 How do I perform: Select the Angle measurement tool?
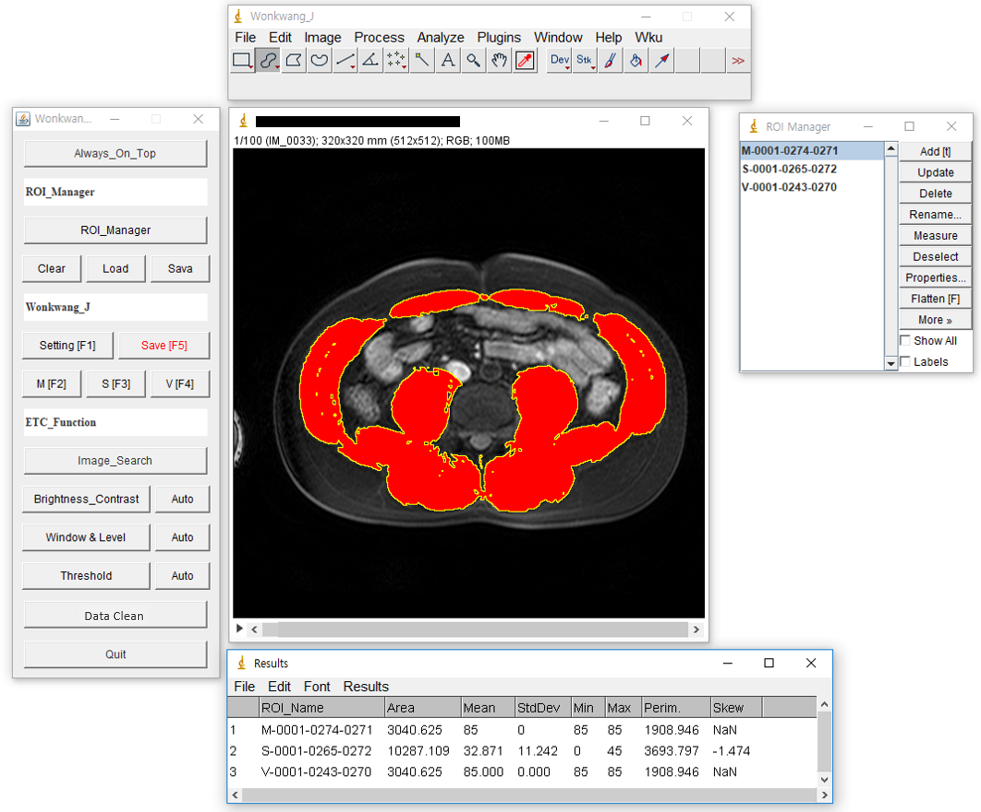[370, 61]
